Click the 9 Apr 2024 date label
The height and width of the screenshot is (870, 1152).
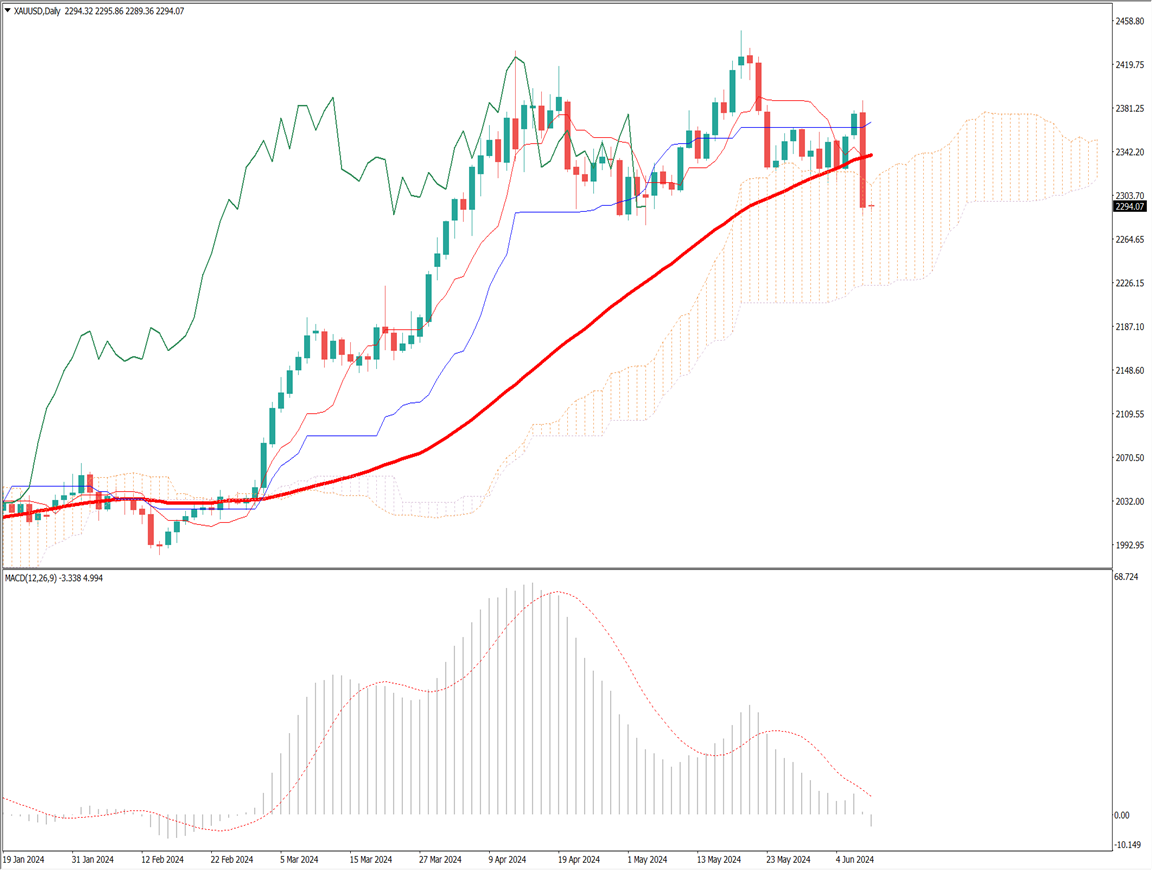(509, 860)
